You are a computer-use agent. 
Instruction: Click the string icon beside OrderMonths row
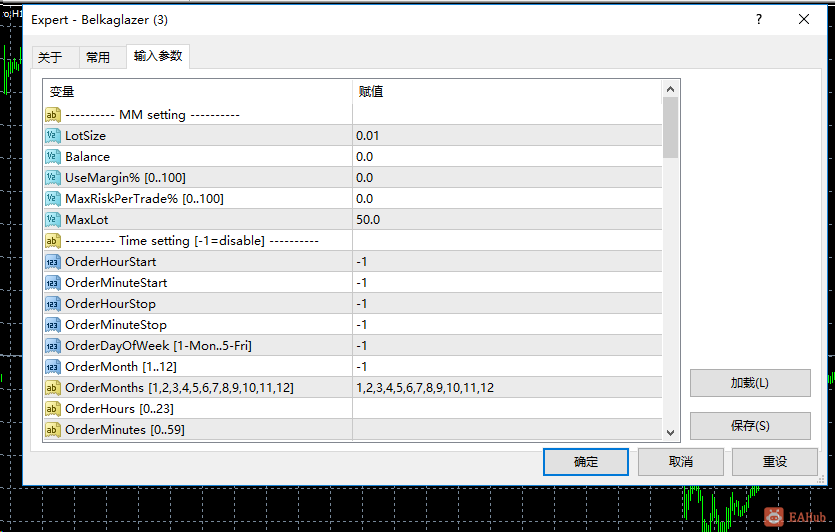click(52, 388)
